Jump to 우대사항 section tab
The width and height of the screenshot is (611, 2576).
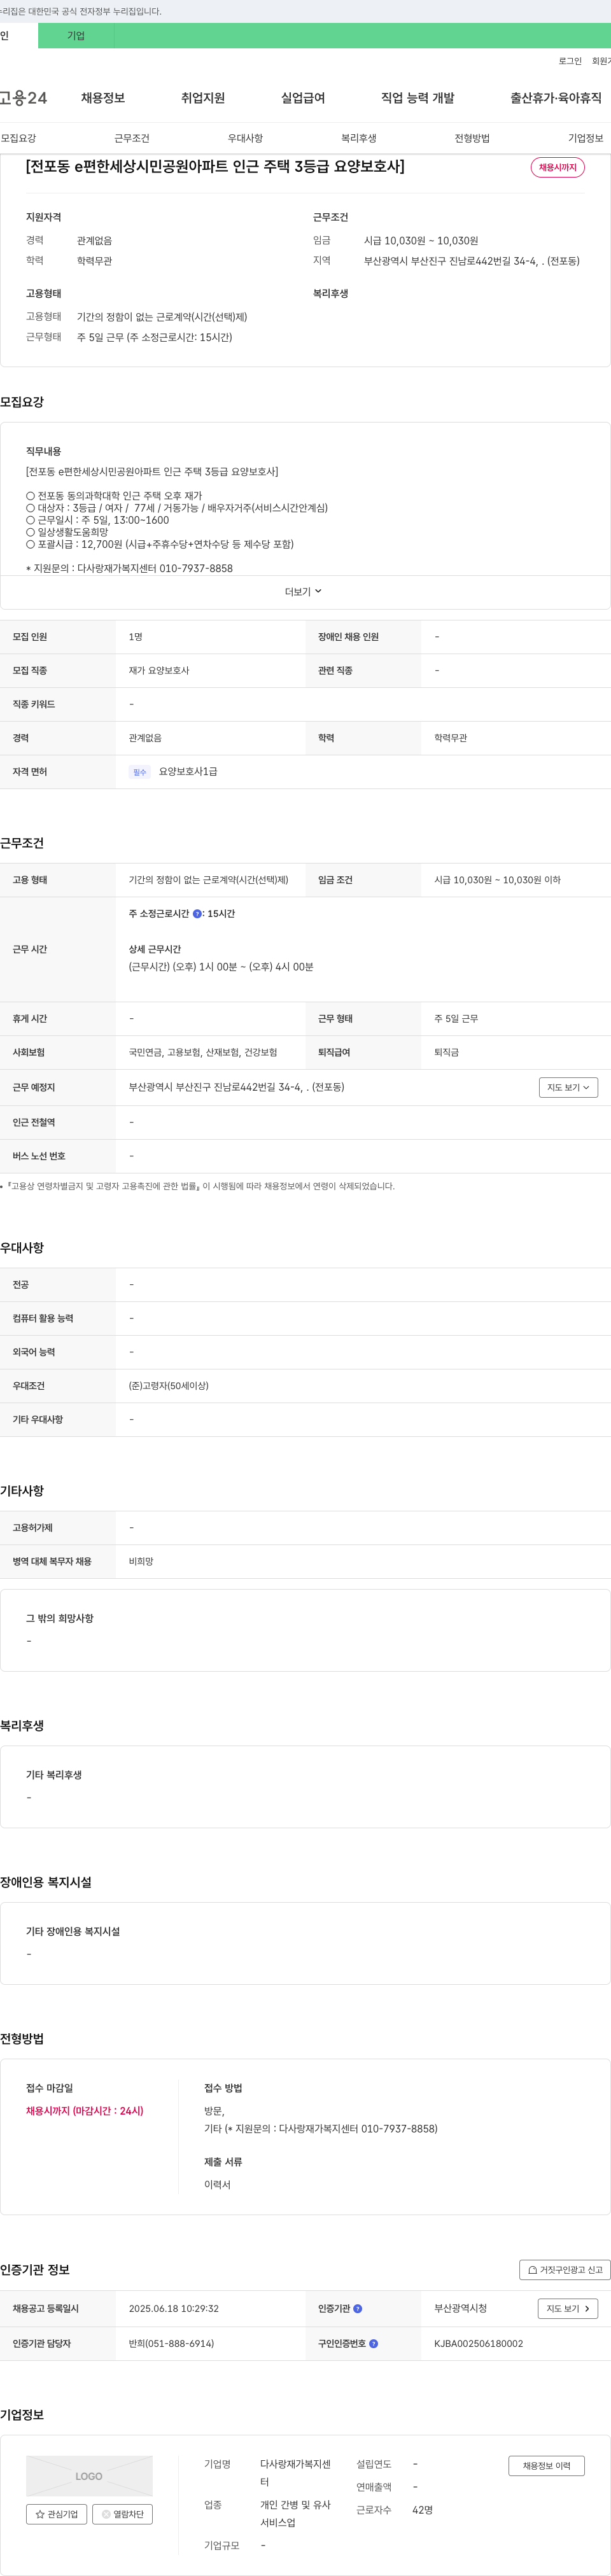(245, 138)
